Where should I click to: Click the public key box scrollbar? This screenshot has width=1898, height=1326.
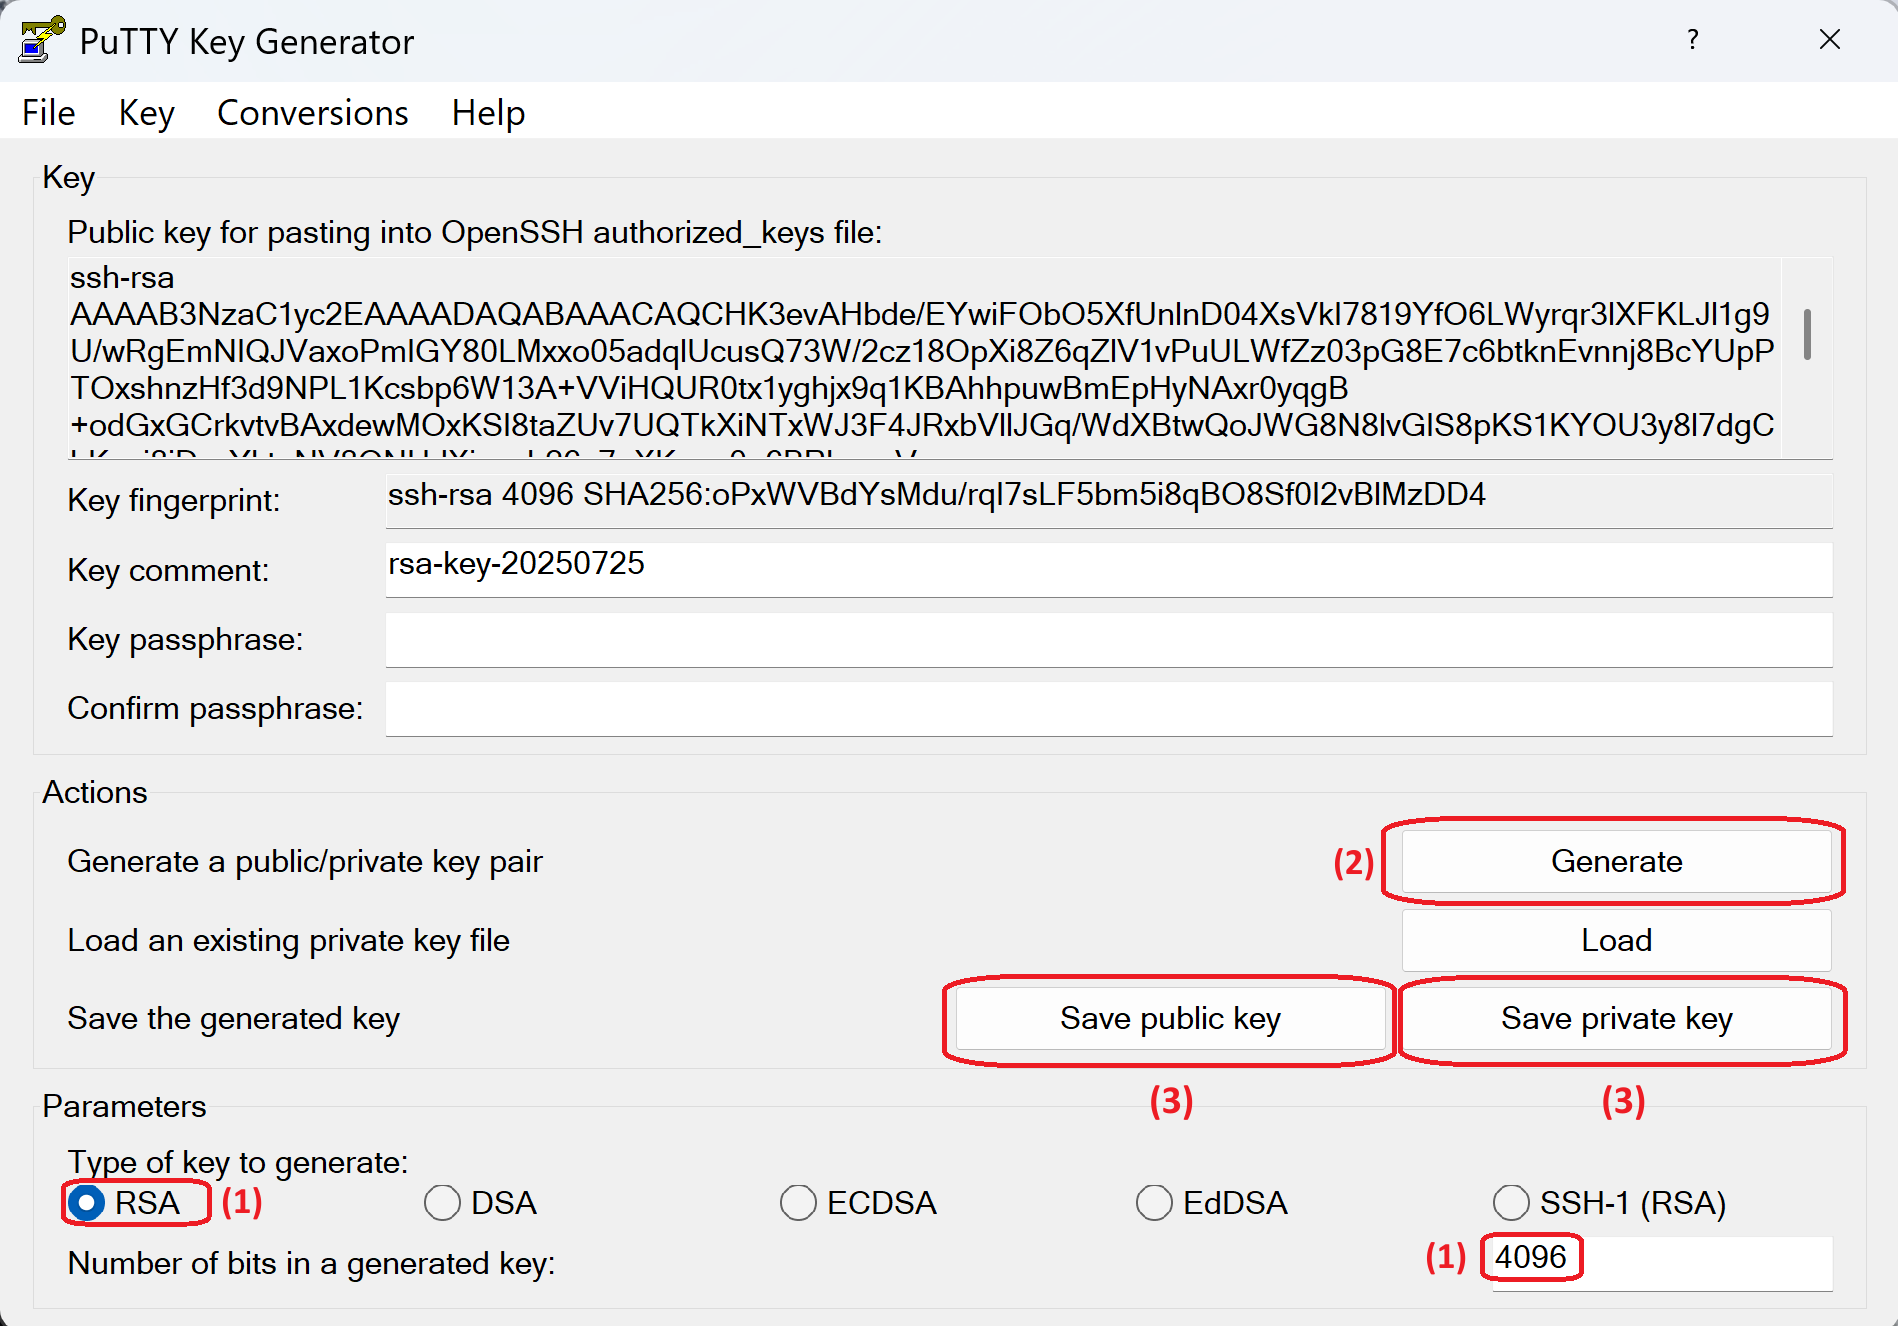1806,335
